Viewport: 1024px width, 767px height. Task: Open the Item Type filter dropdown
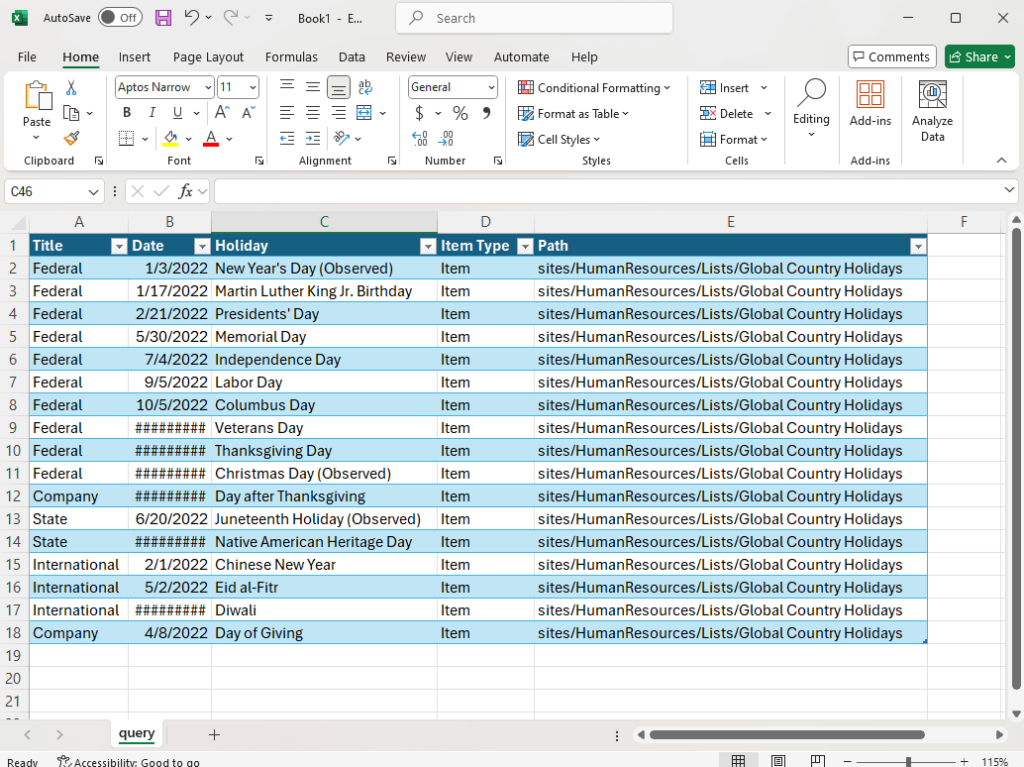525,246
